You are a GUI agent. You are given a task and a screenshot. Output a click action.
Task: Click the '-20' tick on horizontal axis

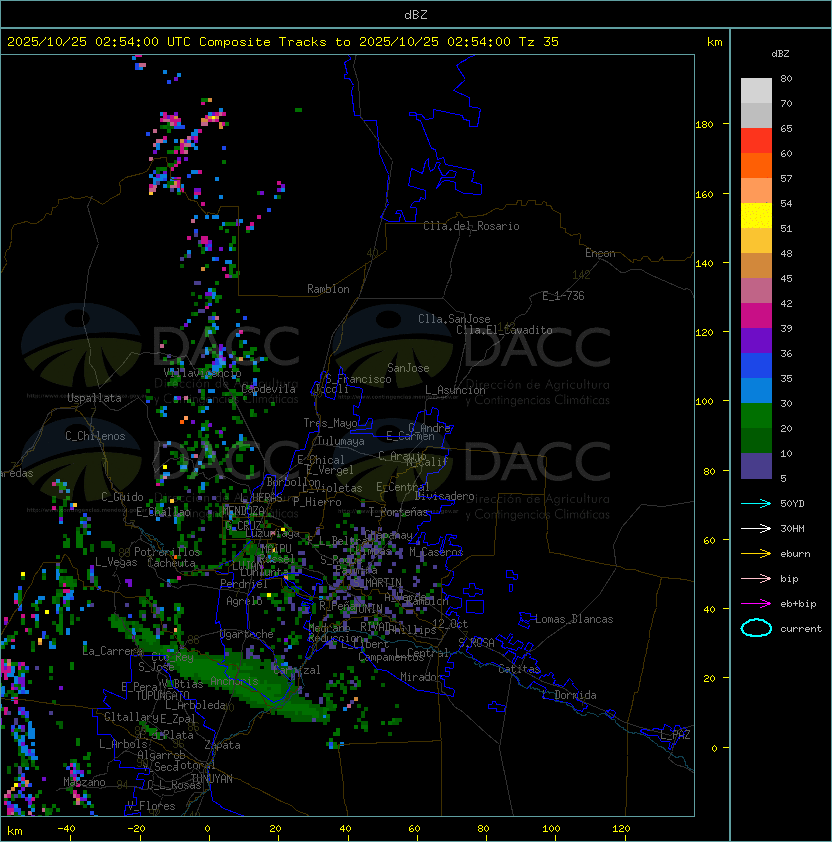click(136, 829)
